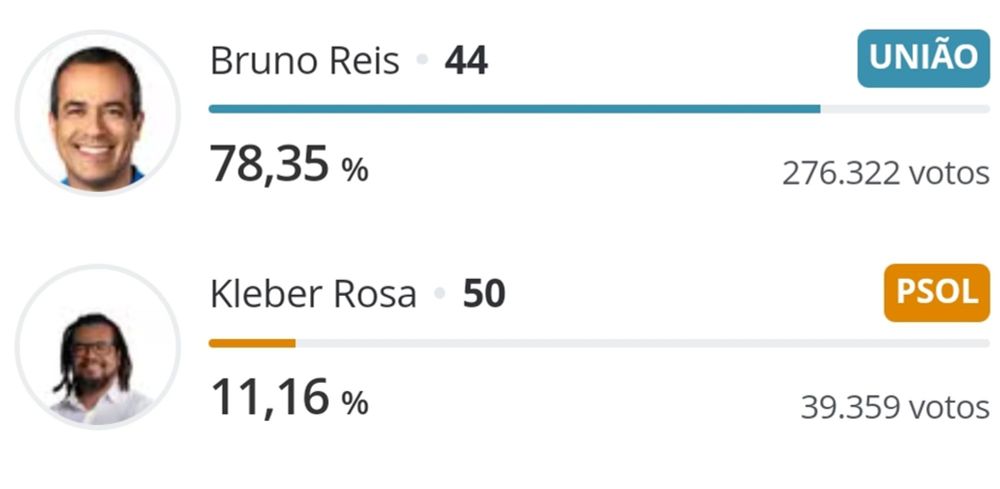Screen dimensions: 1000x489
Task: Click candidate number 50
Action: coord(484,295)
